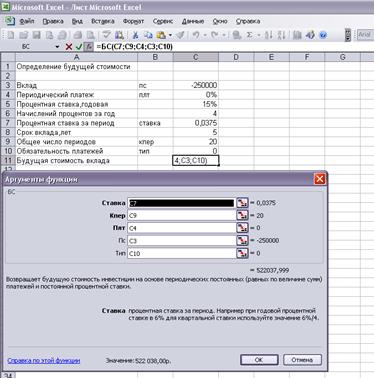This screenshot has height=378, width=374.
Task: Open the Вид menu
Action: point(77,21)
